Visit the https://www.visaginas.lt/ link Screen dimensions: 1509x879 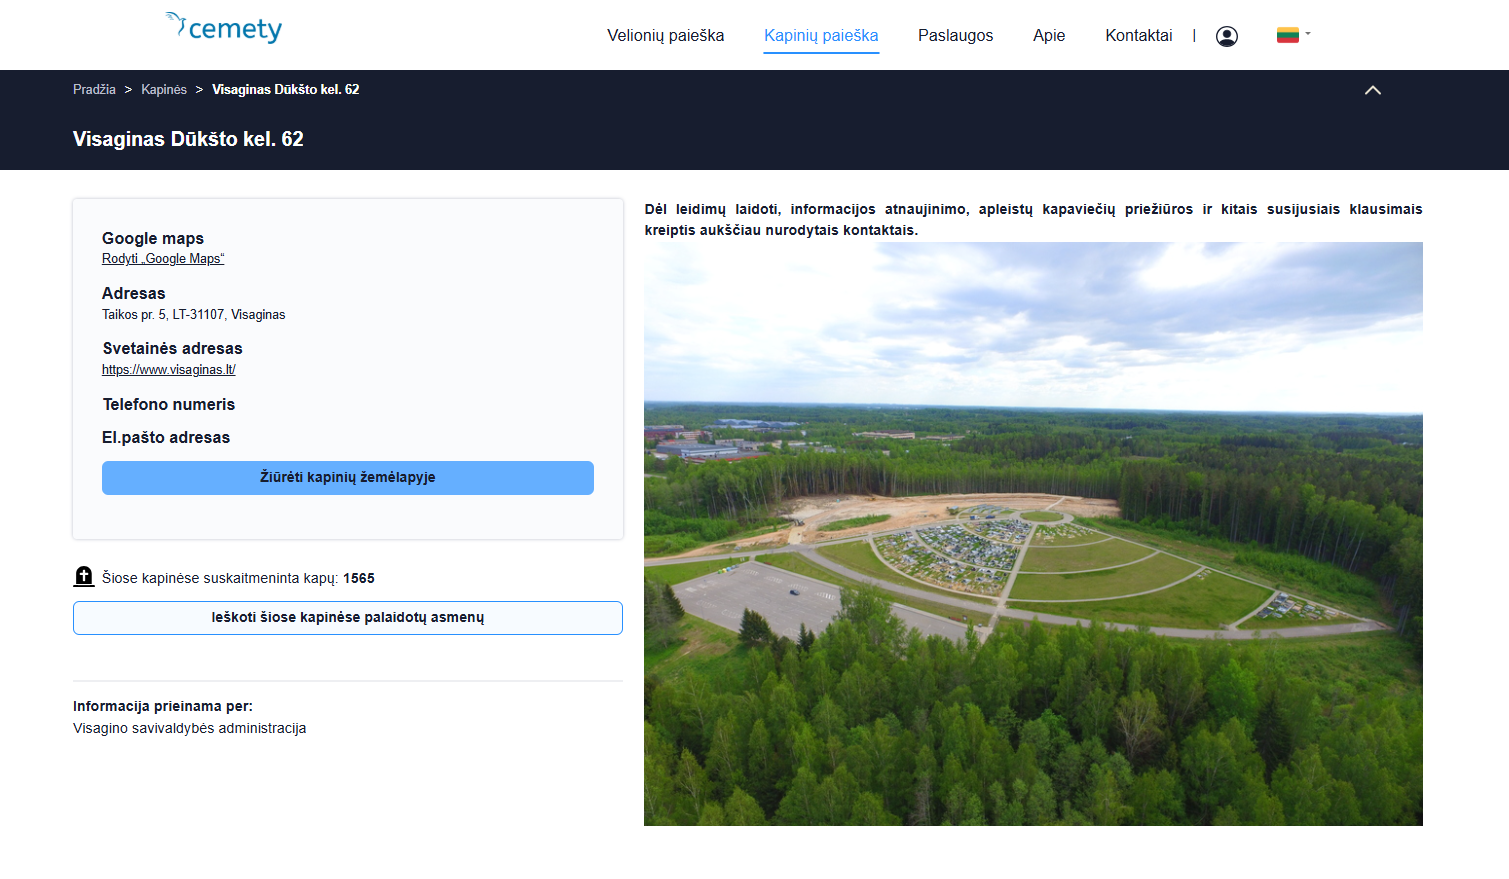coord(169,369)
